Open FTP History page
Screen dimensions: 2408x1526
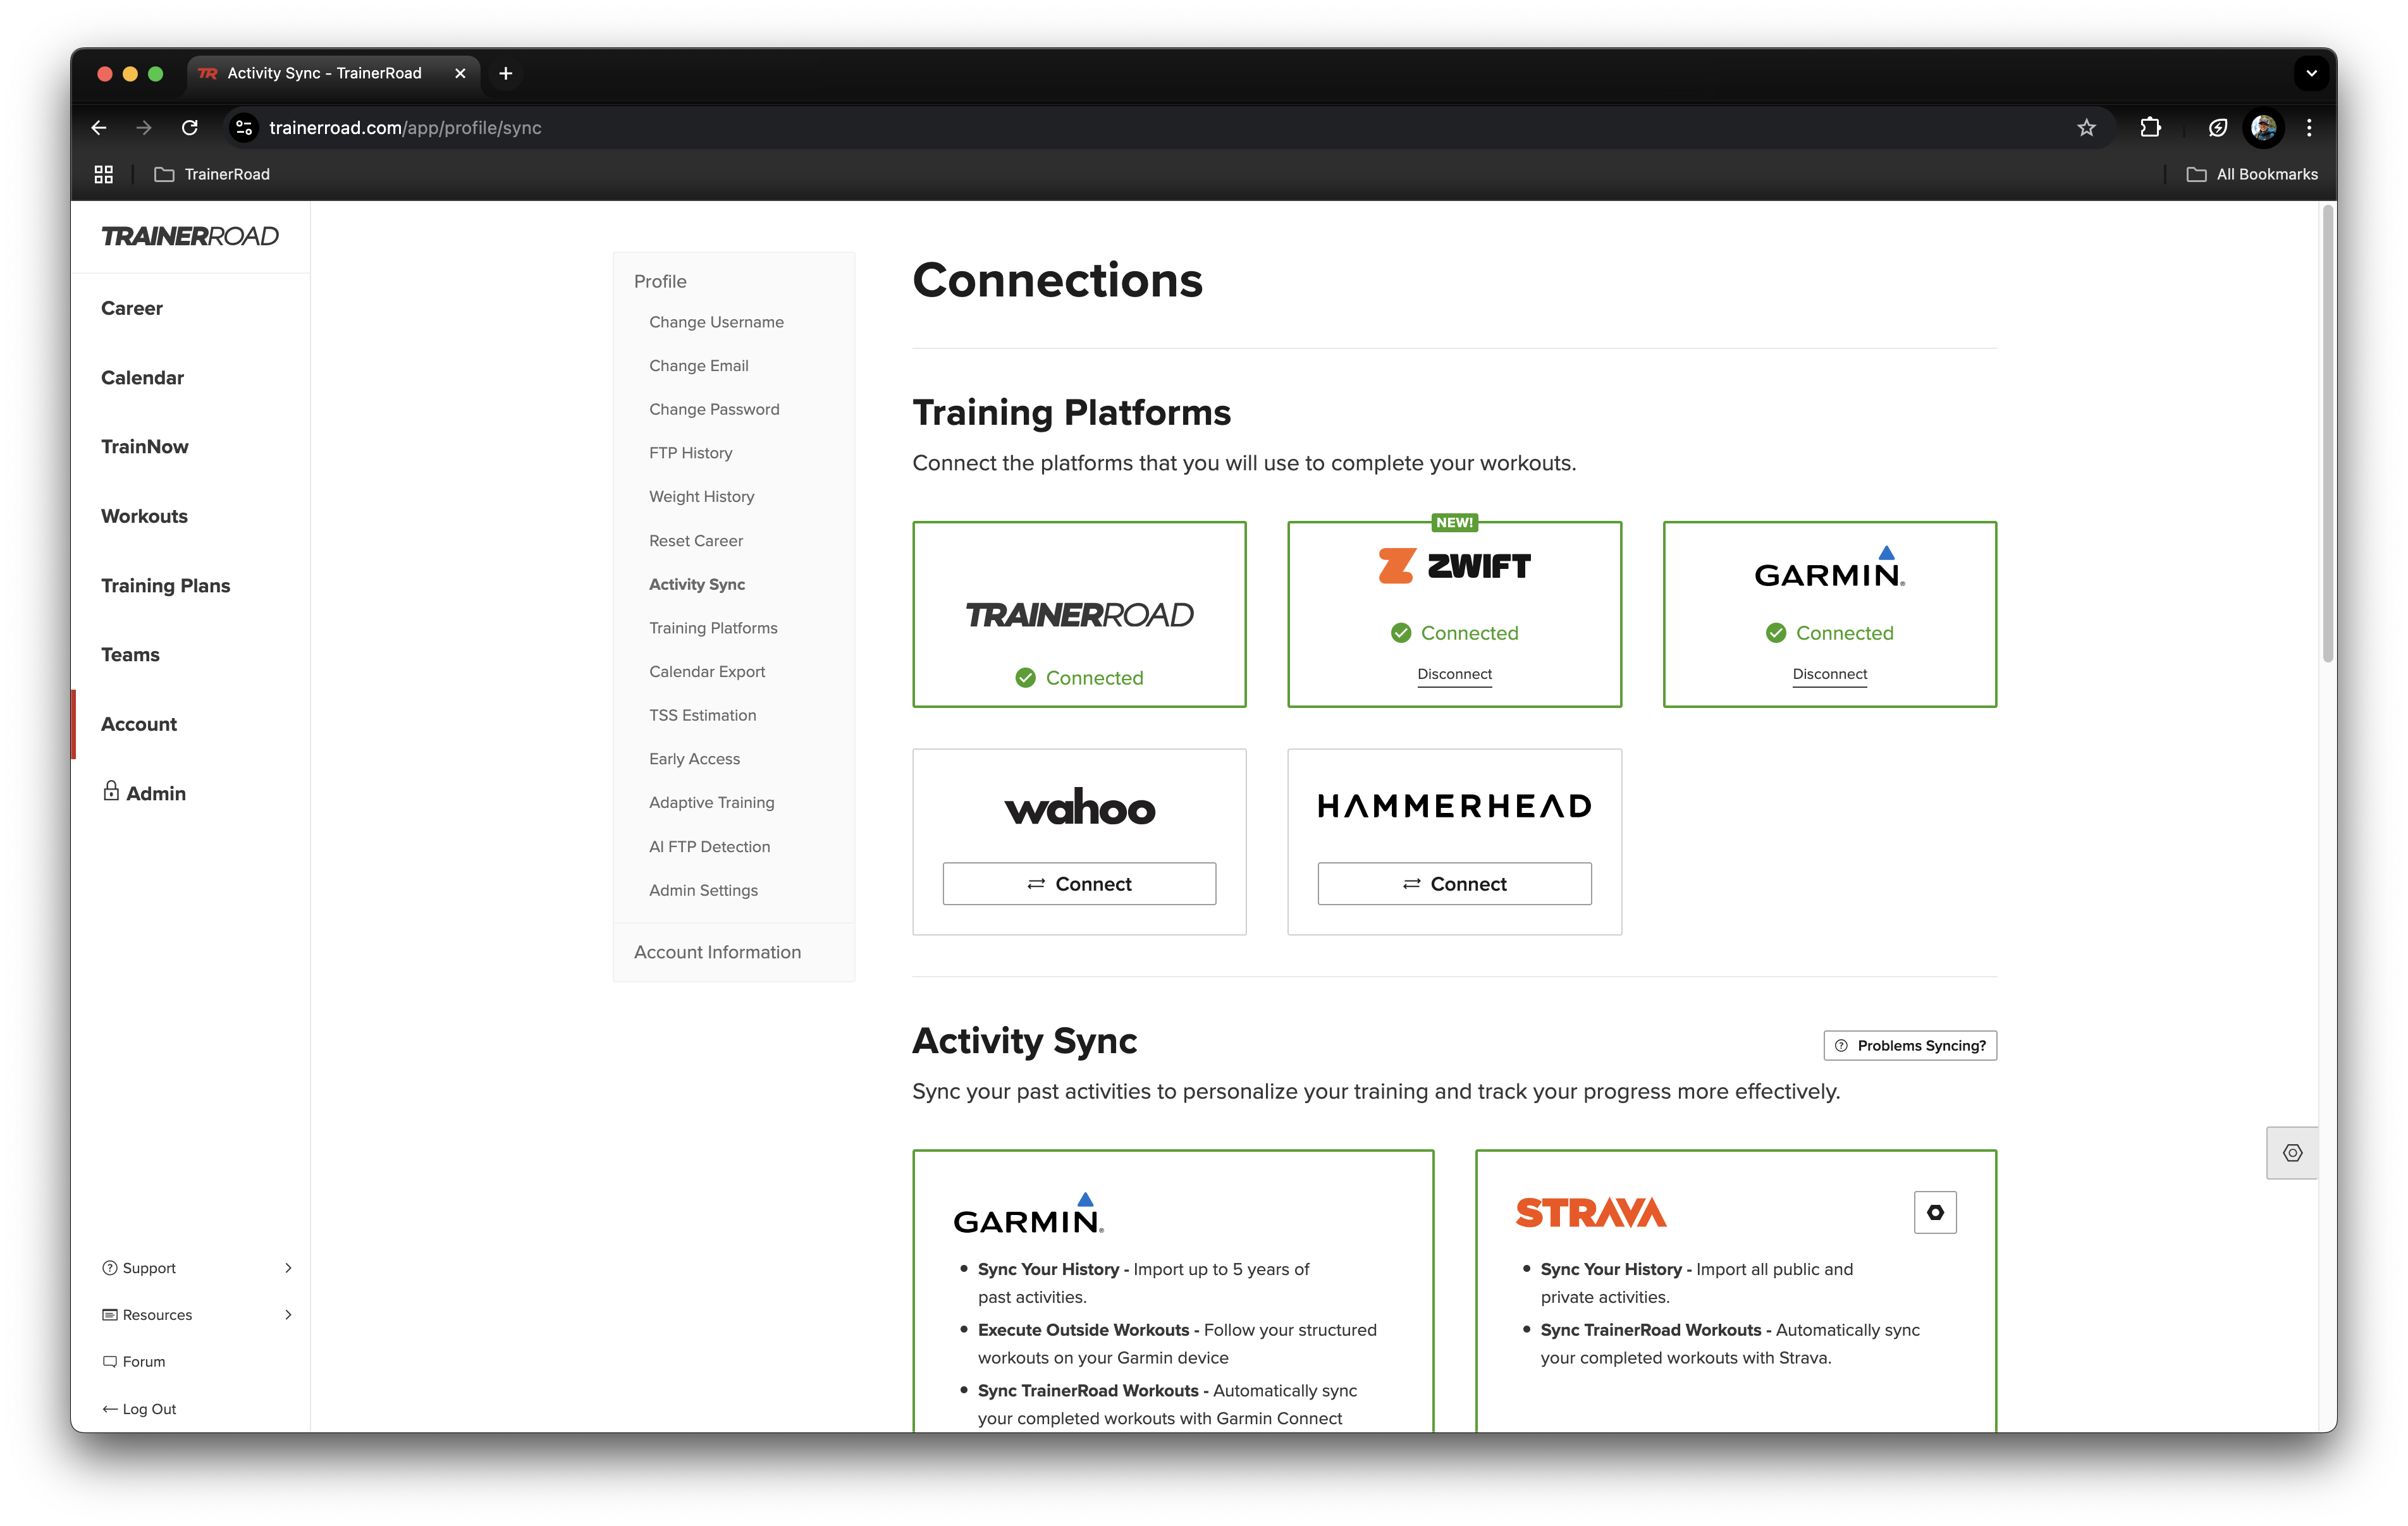(690, 453)
